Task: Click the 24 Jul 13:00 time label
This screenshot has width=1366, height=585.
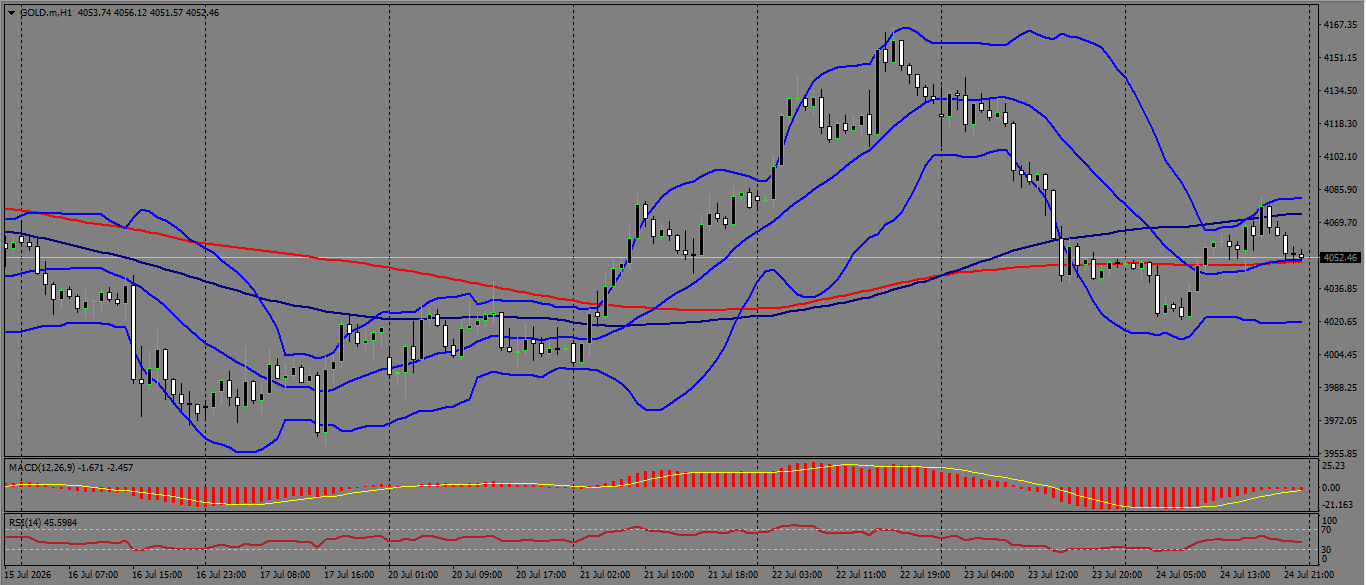Action: pos(1244,576)
